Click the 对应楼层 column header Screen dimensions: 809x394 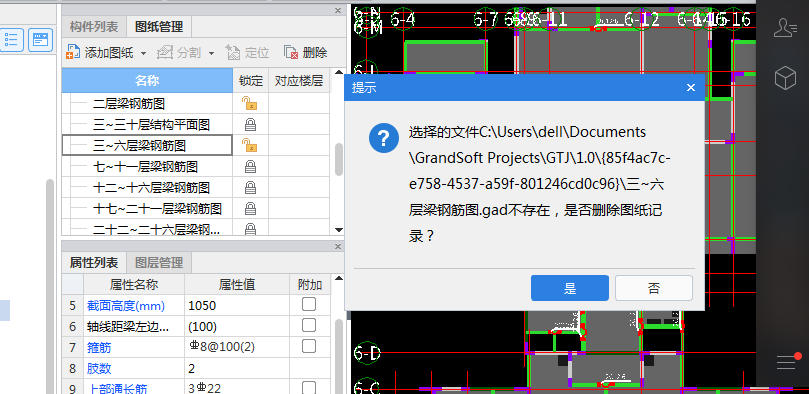point(299,81)
